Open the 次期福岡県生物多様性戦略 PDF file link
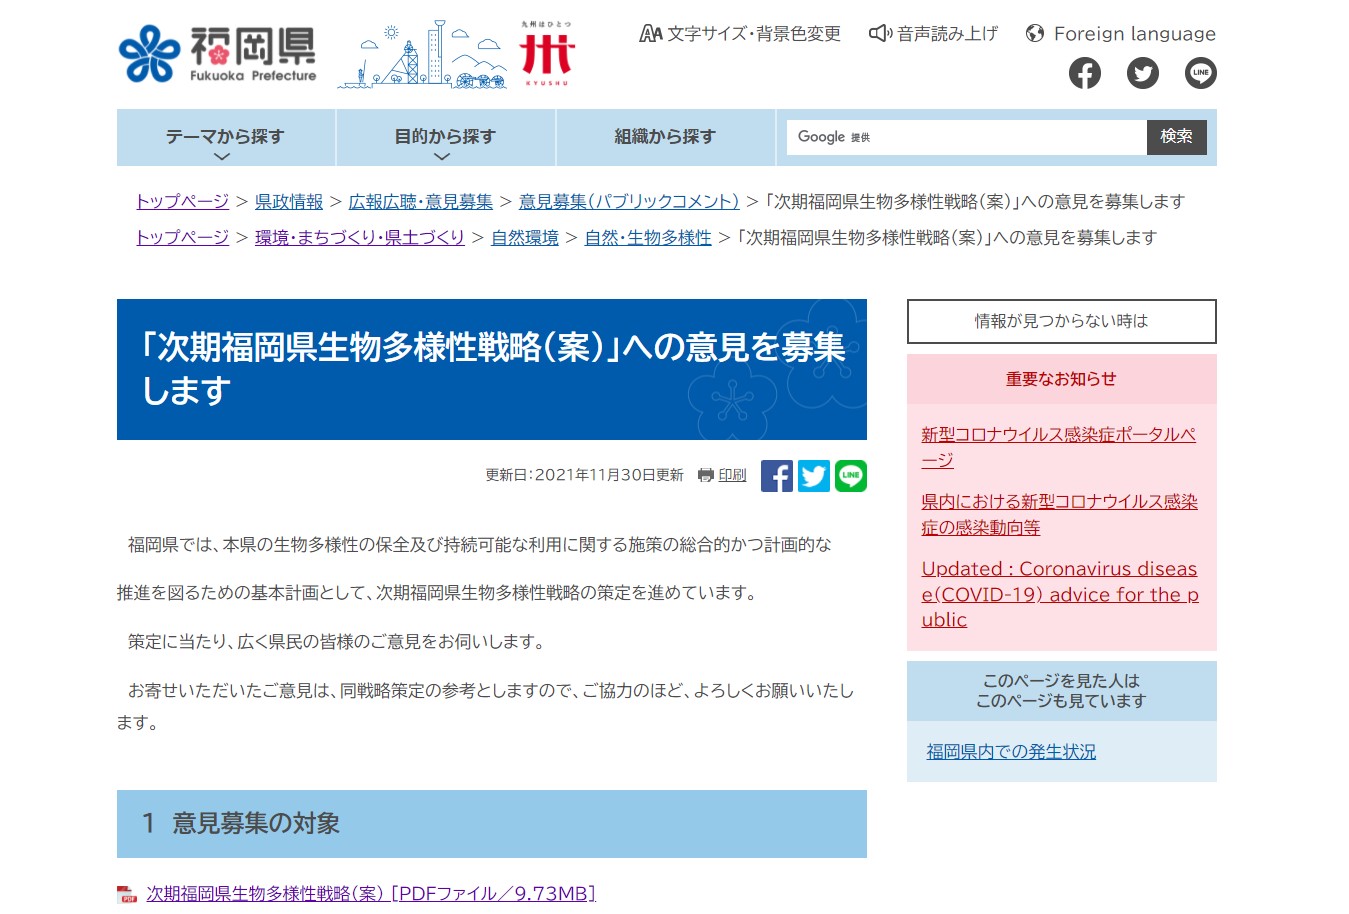Image resolution: width=1349 pixels, height=914 pixels. coord(370,893)
